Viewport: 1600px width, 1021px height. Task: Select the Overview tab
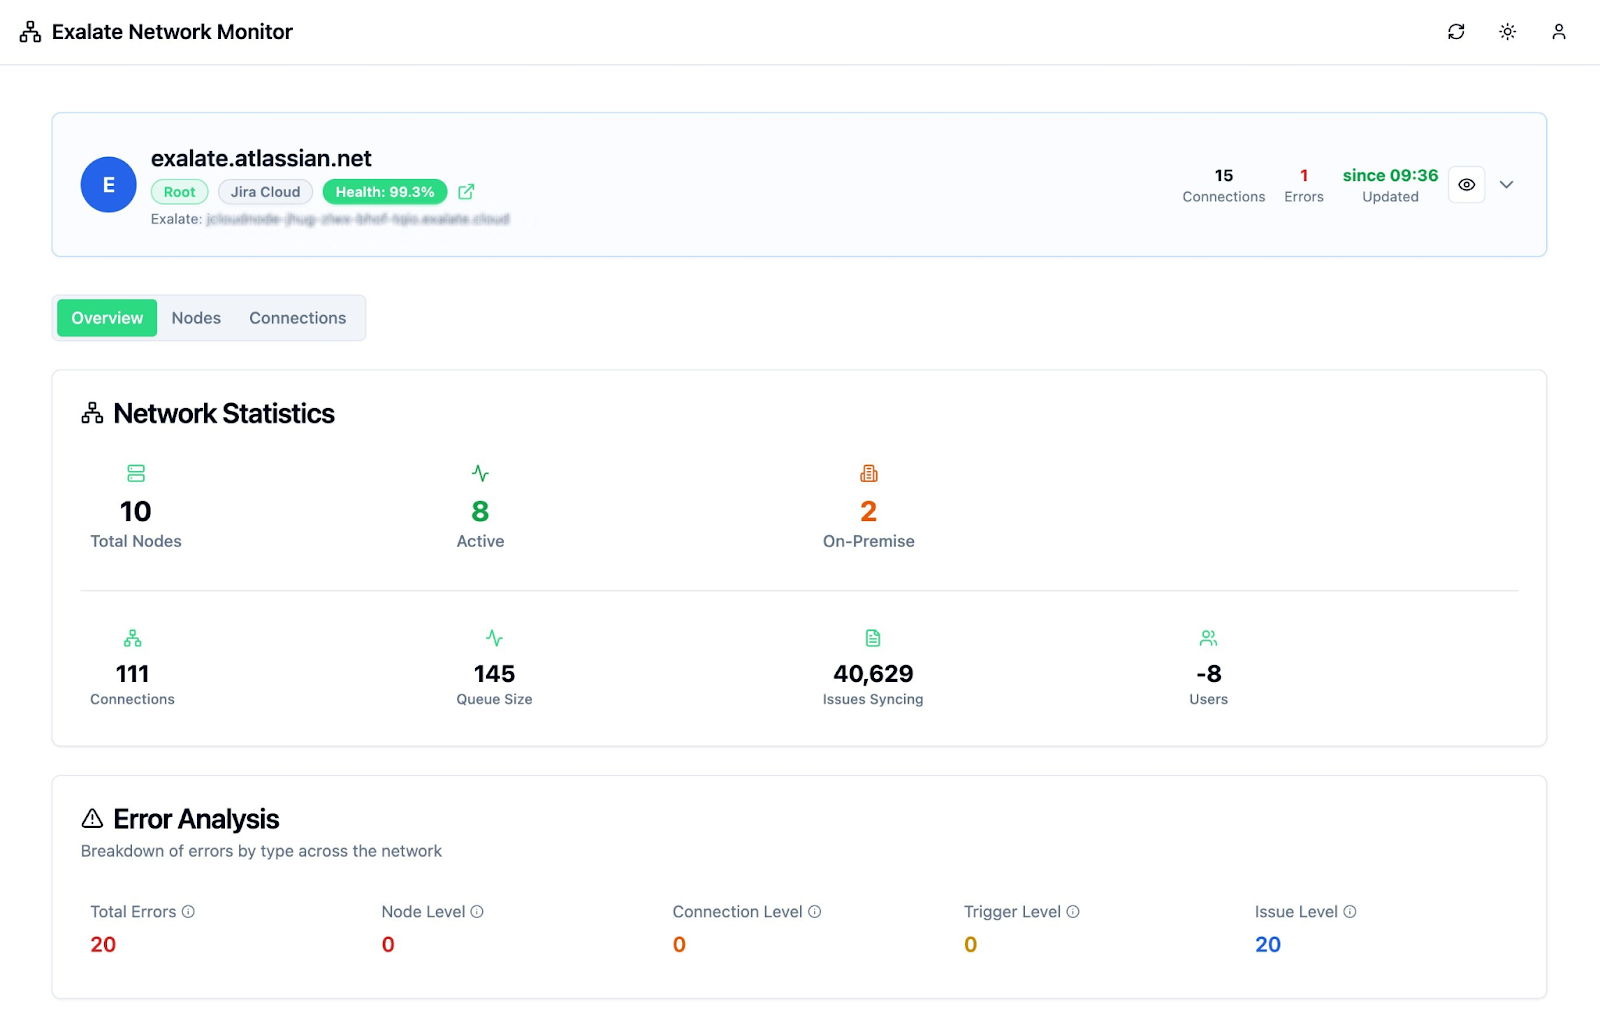106,317
